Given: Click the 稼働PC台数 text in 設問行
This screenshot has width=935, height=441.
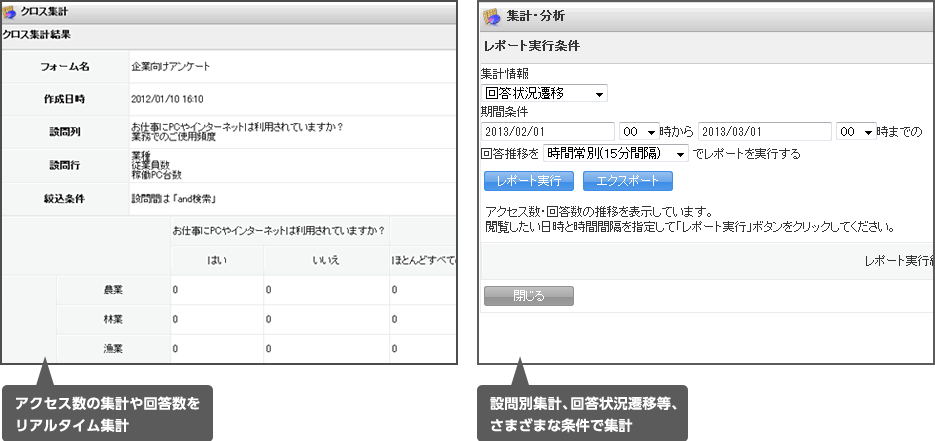Looking at the screenshot, I should pyautogui.click(x=156, y=175).
